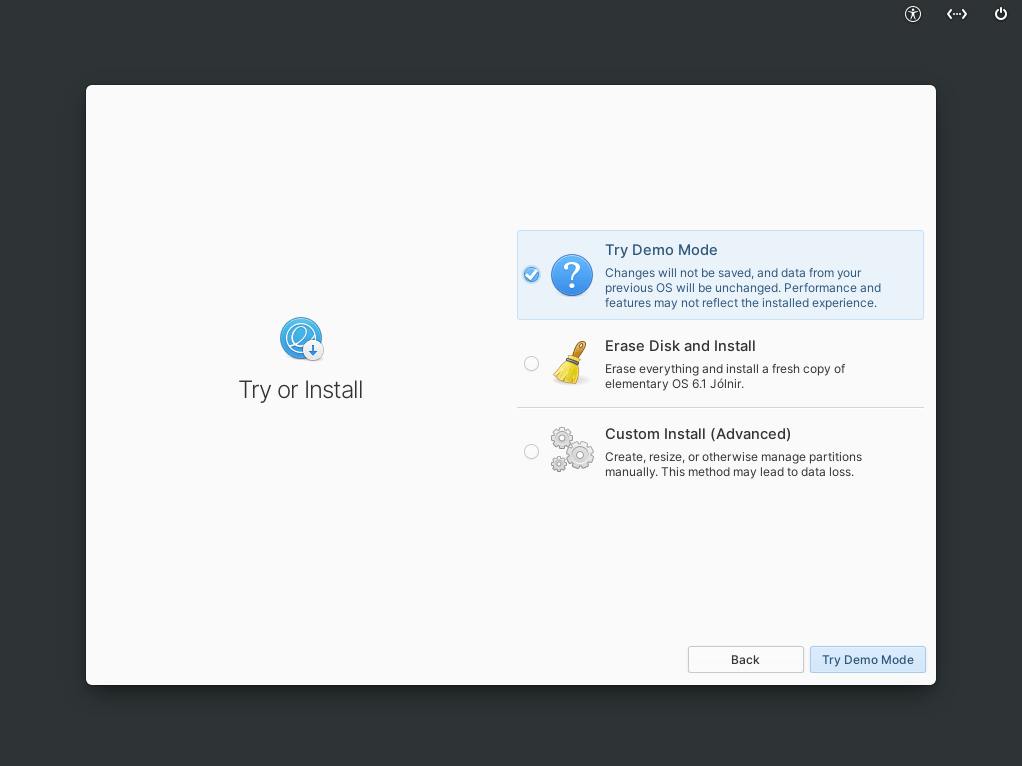This screenshot has width=1022, height=766.
Task: Click the "Try or Install" heading text
Action: pos(301,390)
